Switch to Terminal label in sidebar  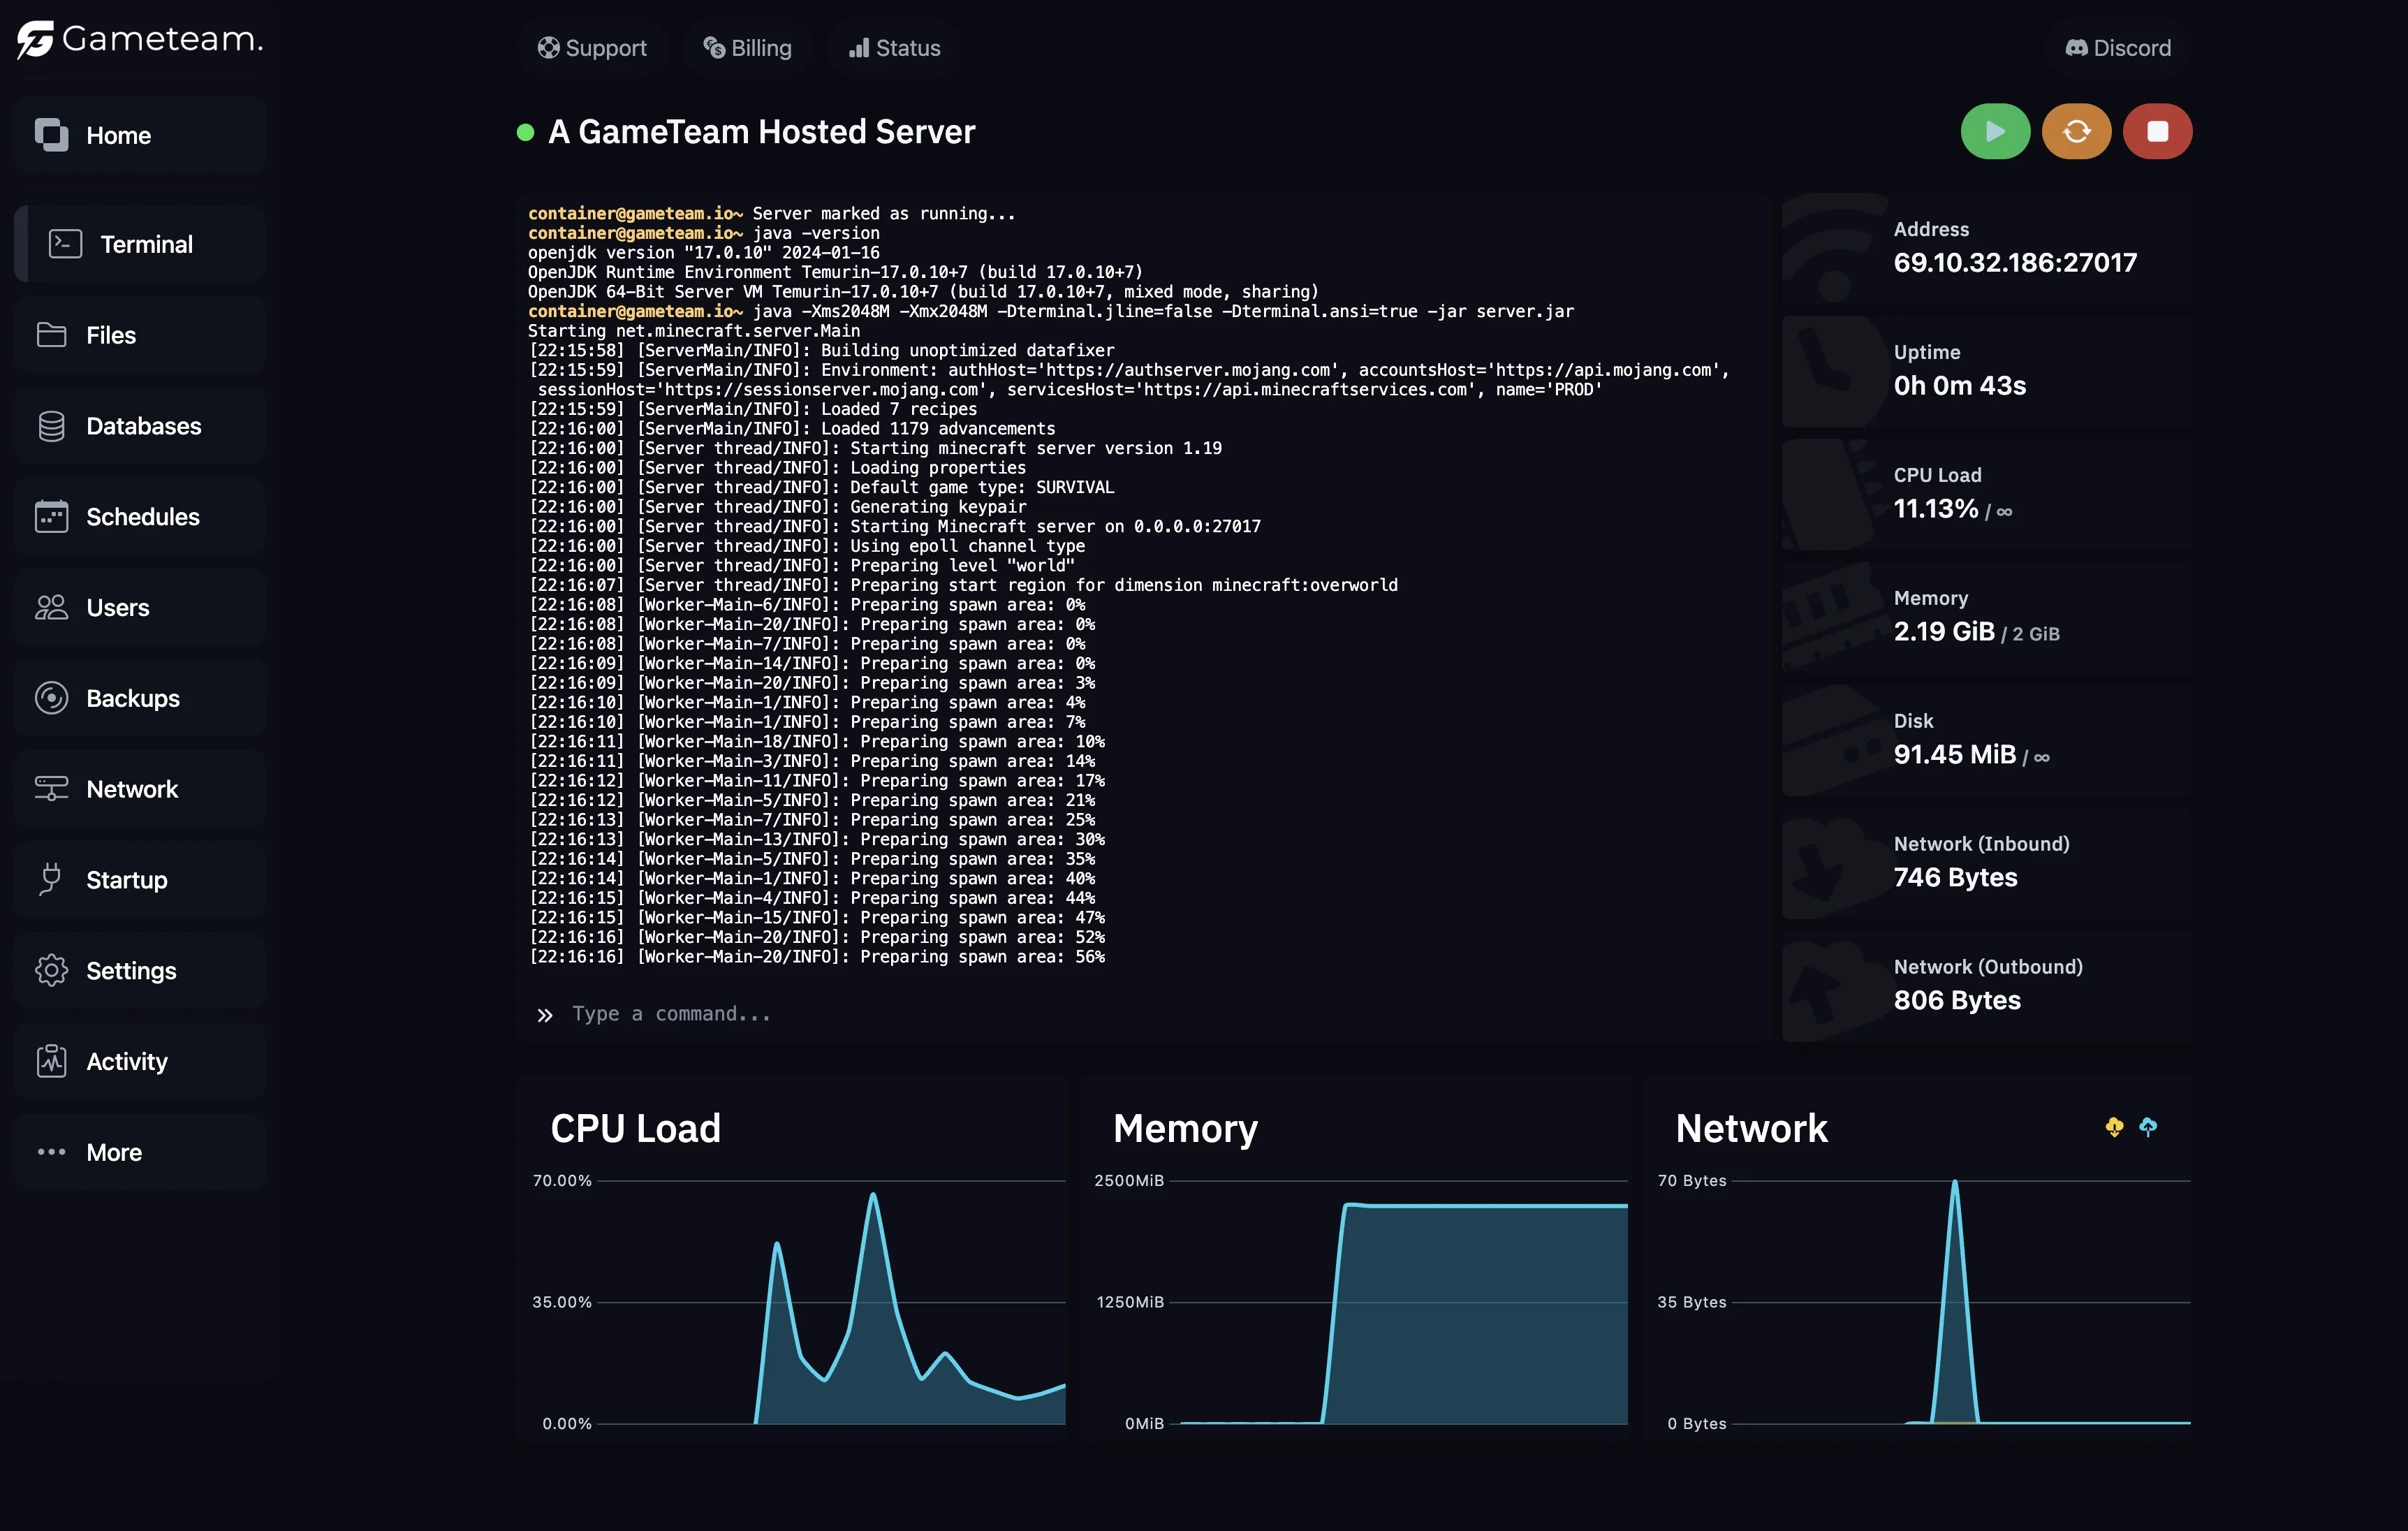tap(147, 244)
